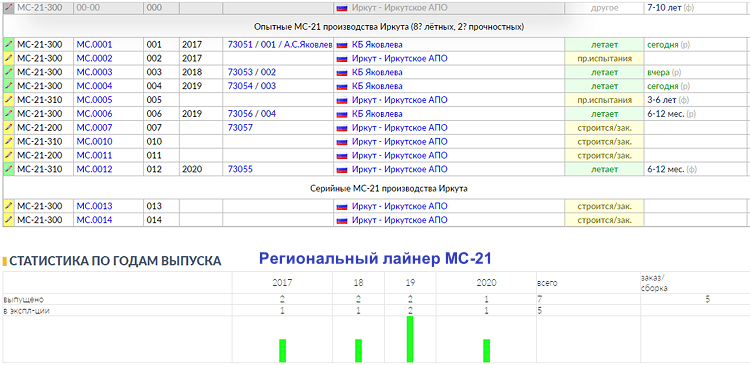Click the edit pencil icon in MC.0004 row
The width and height of the screenshot is (750, 365).
point(8,87)
